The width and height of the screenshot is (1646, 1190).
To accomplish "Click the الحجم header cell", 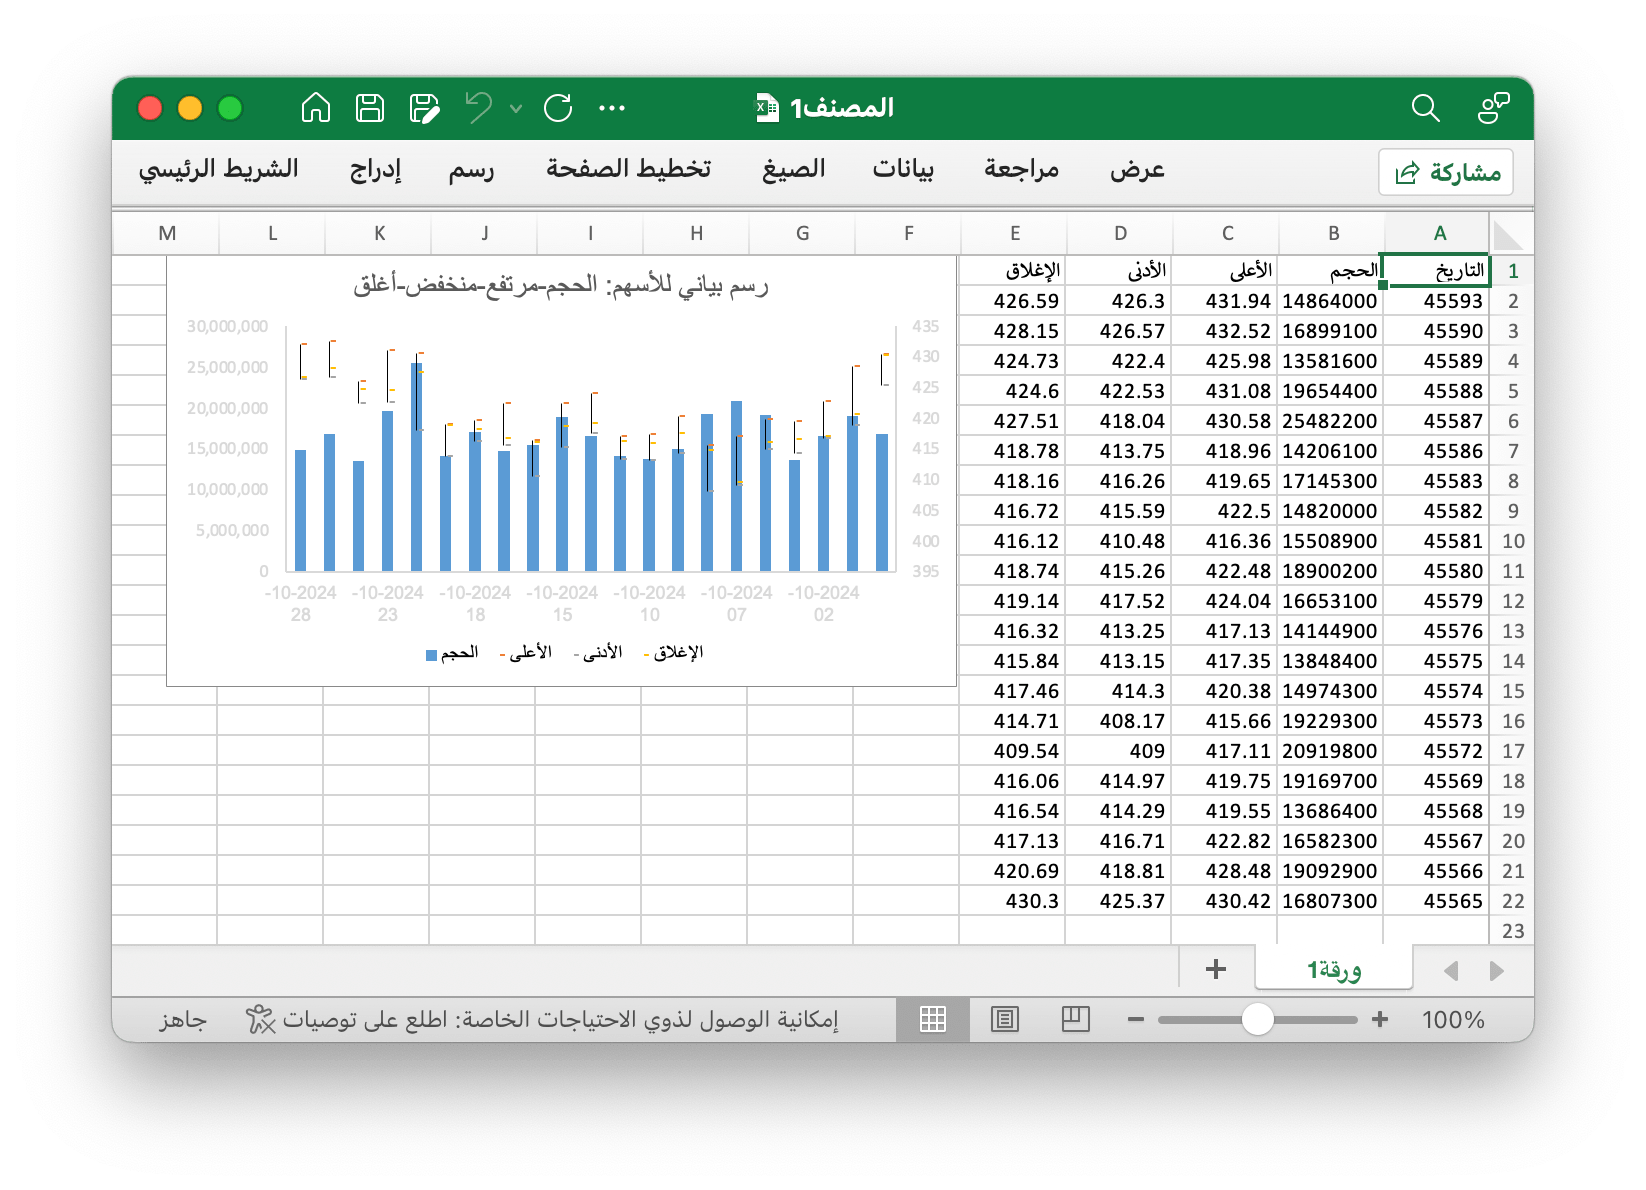I will (x=1331, y=271).
